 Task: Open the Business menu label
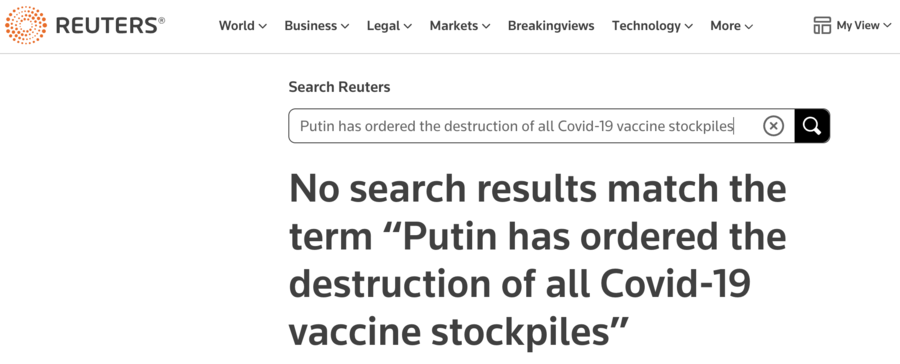pyautogui.click(x=311, y=26)
